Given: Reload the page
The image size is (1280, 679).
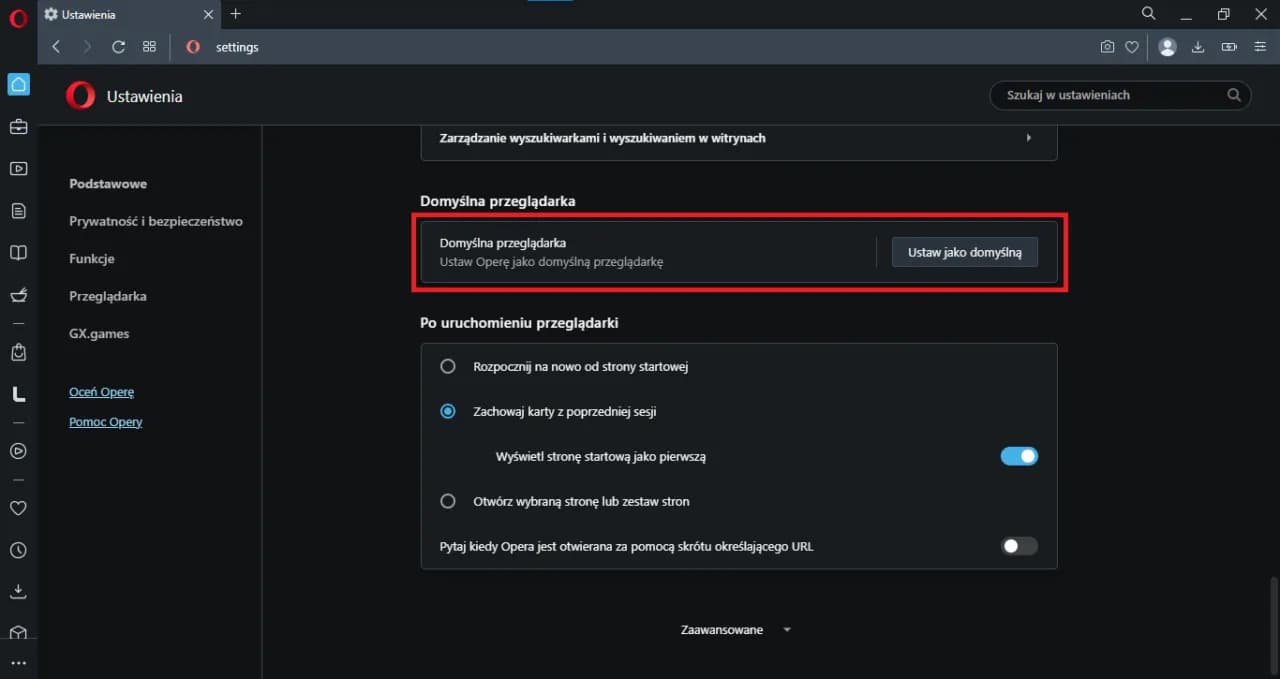Looking at the screenshot, I should (118, 46).
